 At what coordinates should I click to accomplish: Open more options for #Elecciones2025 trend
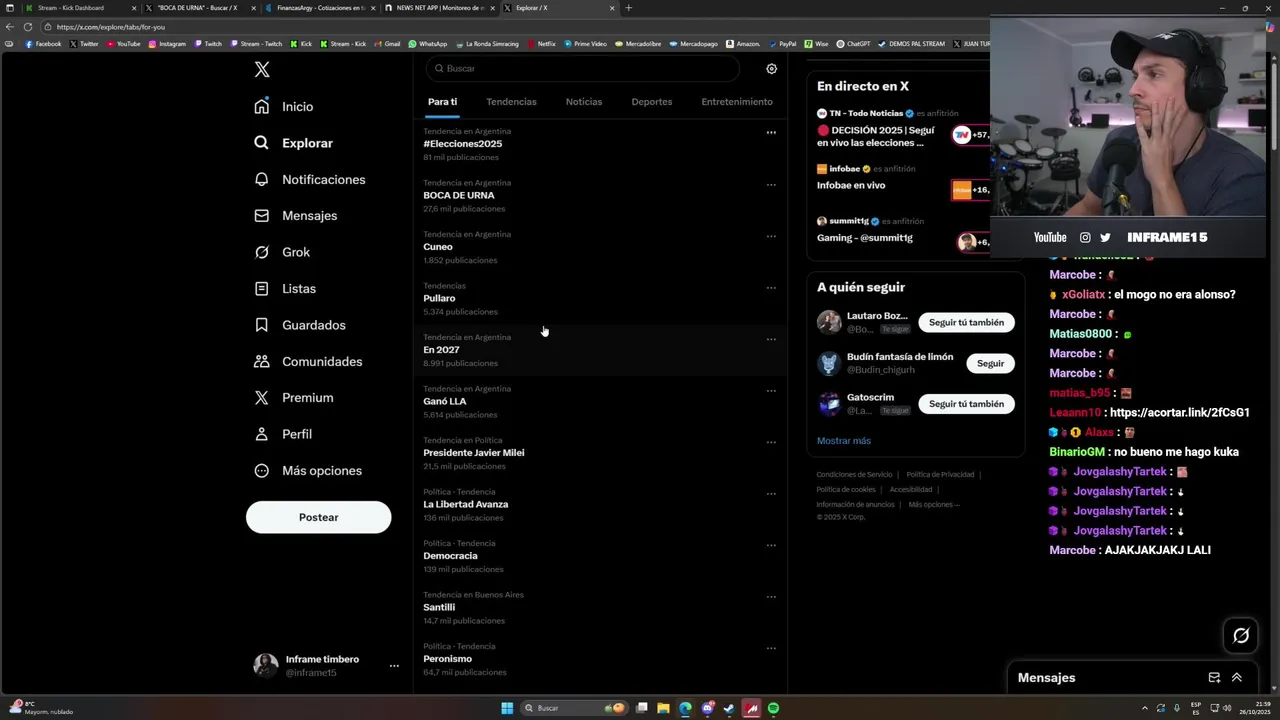(x=771, y=132)
